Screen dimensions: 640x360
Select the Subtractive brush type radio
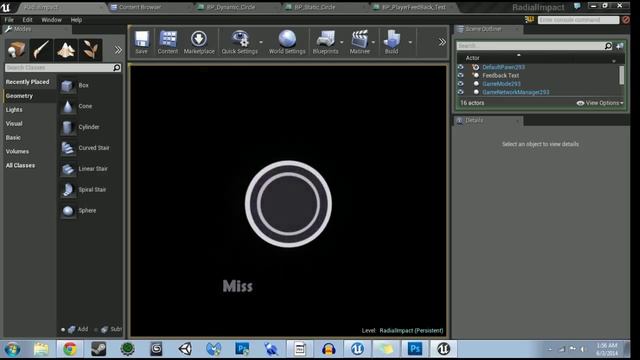point(96,329)
